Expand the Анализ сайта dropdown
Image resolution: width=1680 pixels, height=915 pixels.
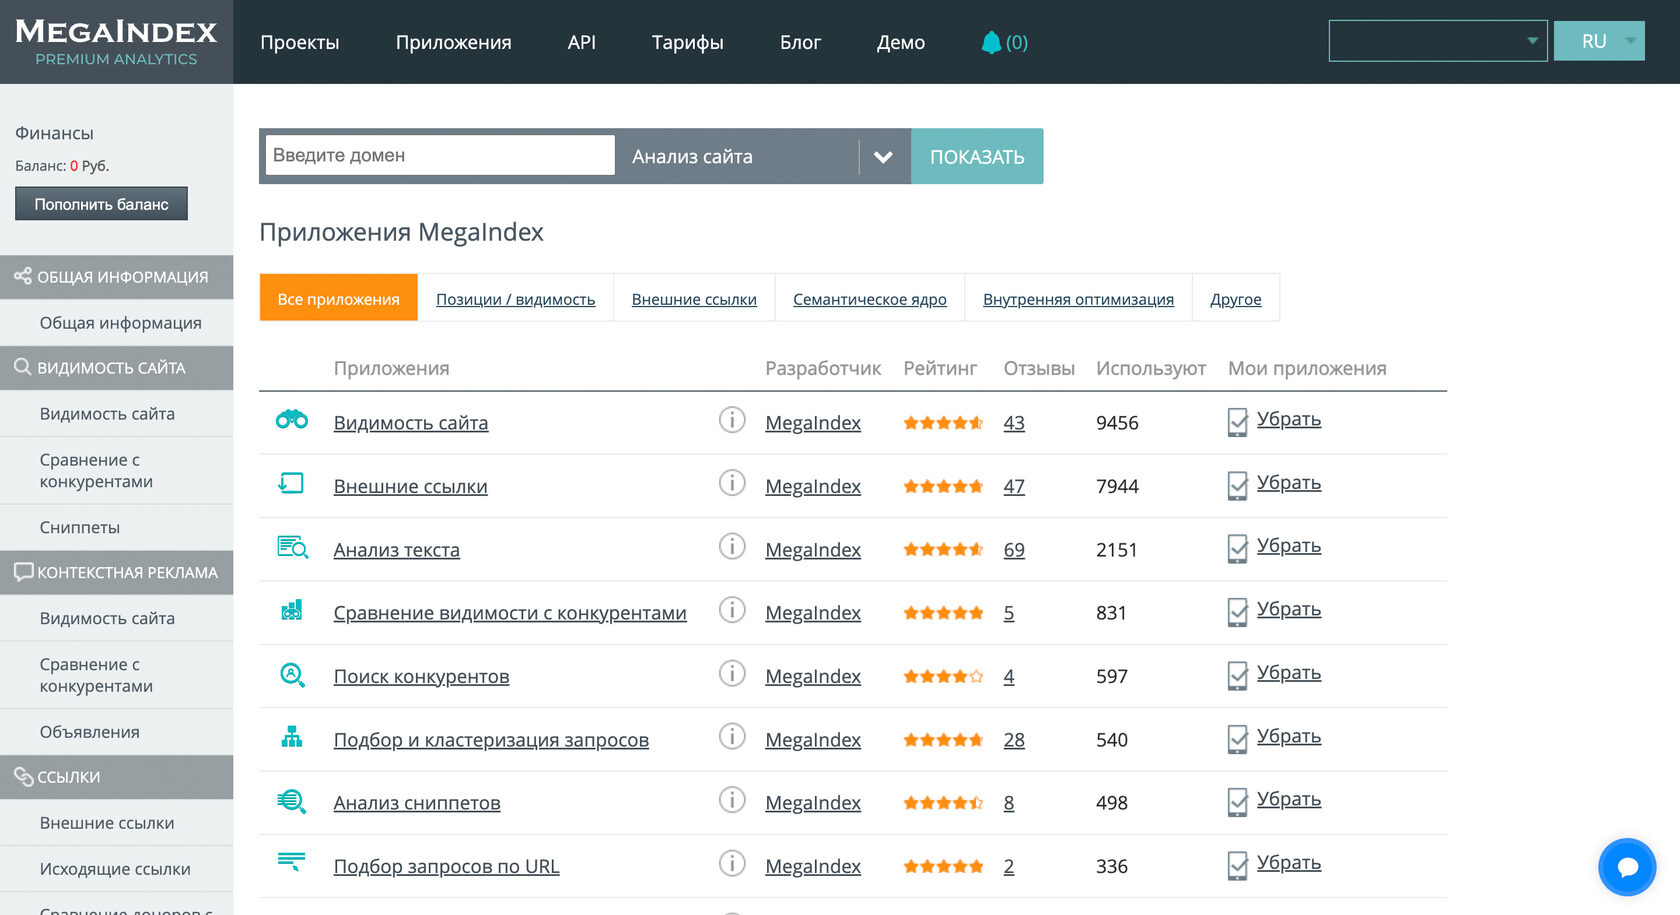tap(883, 157)
